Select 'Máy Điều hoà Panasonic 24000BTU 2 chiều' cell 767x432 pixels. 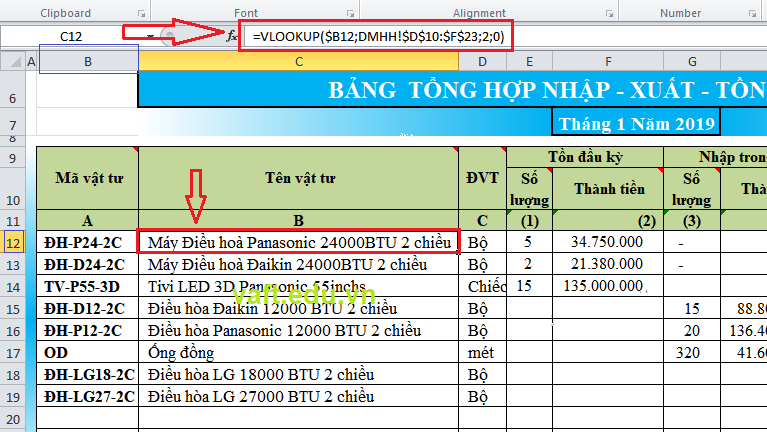[299, 242]
